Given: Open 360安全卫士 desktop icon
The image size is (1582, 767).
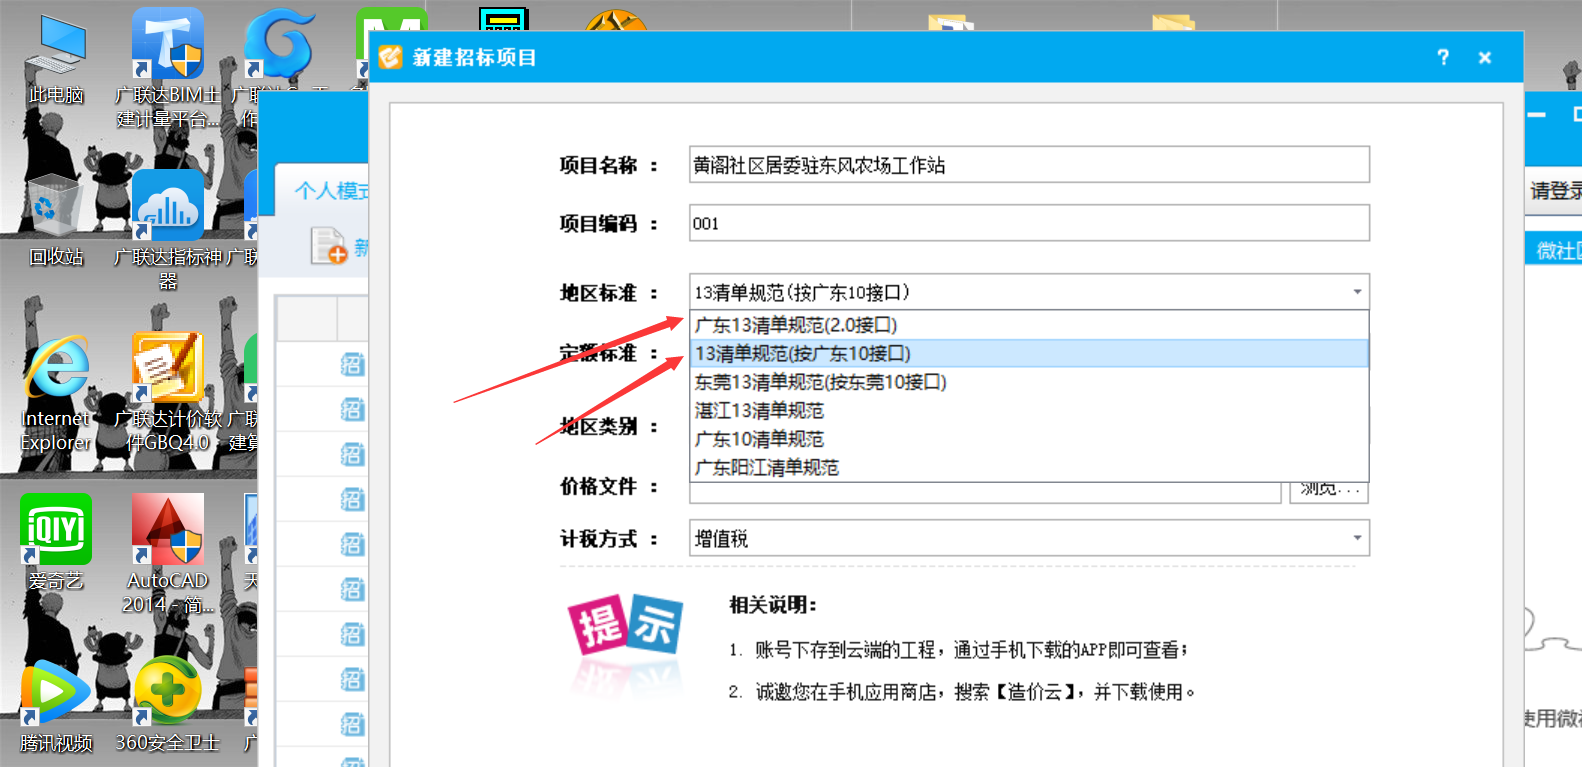Looking at the screenshot, I should coord(168,704).
